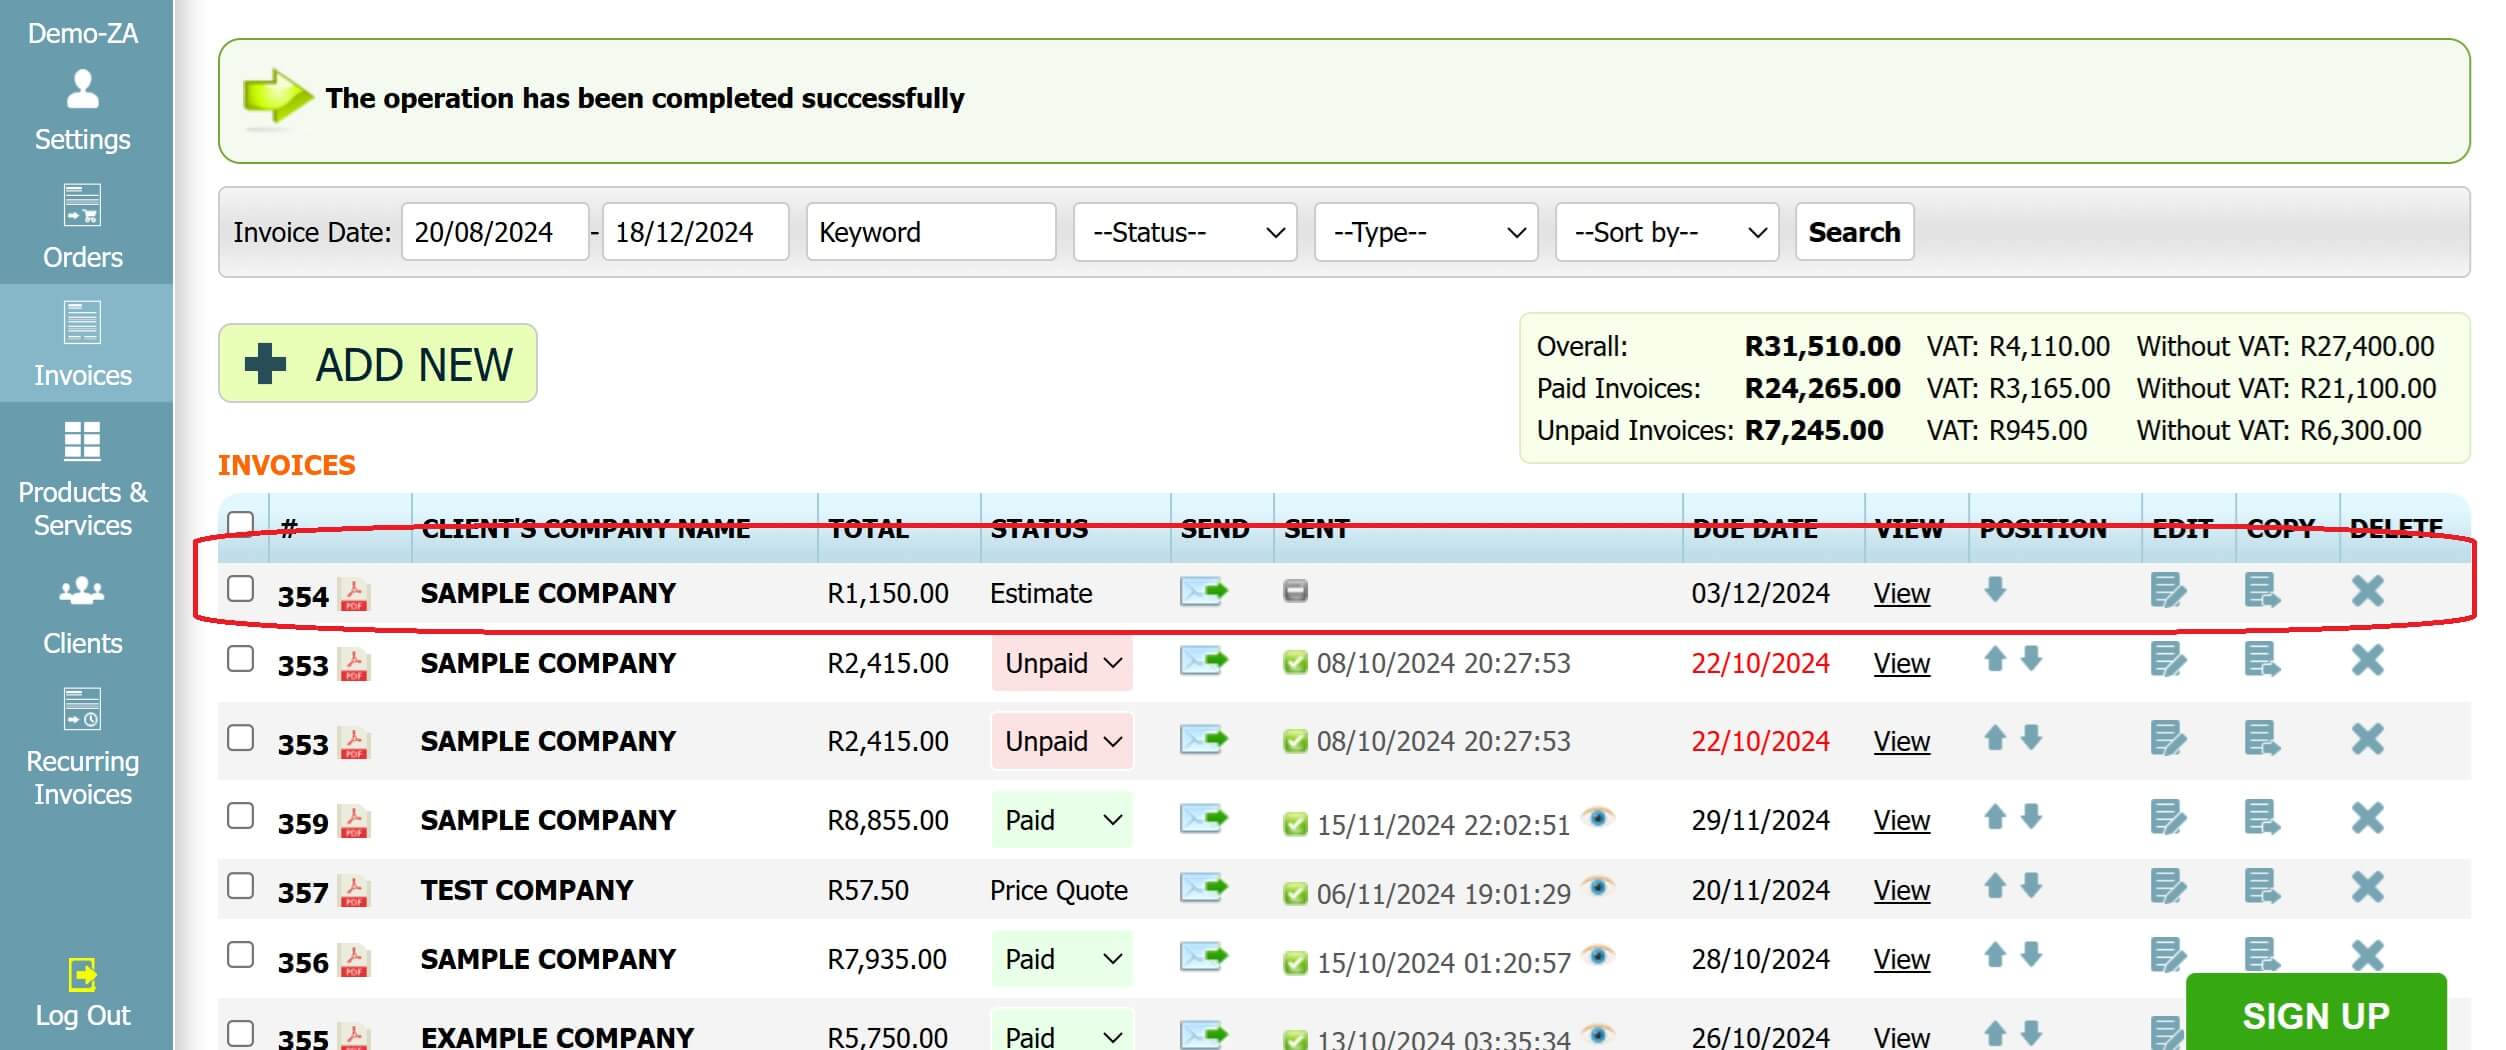Check the box for invoice 354
Screen dimensions: 2506x1050
240,589
